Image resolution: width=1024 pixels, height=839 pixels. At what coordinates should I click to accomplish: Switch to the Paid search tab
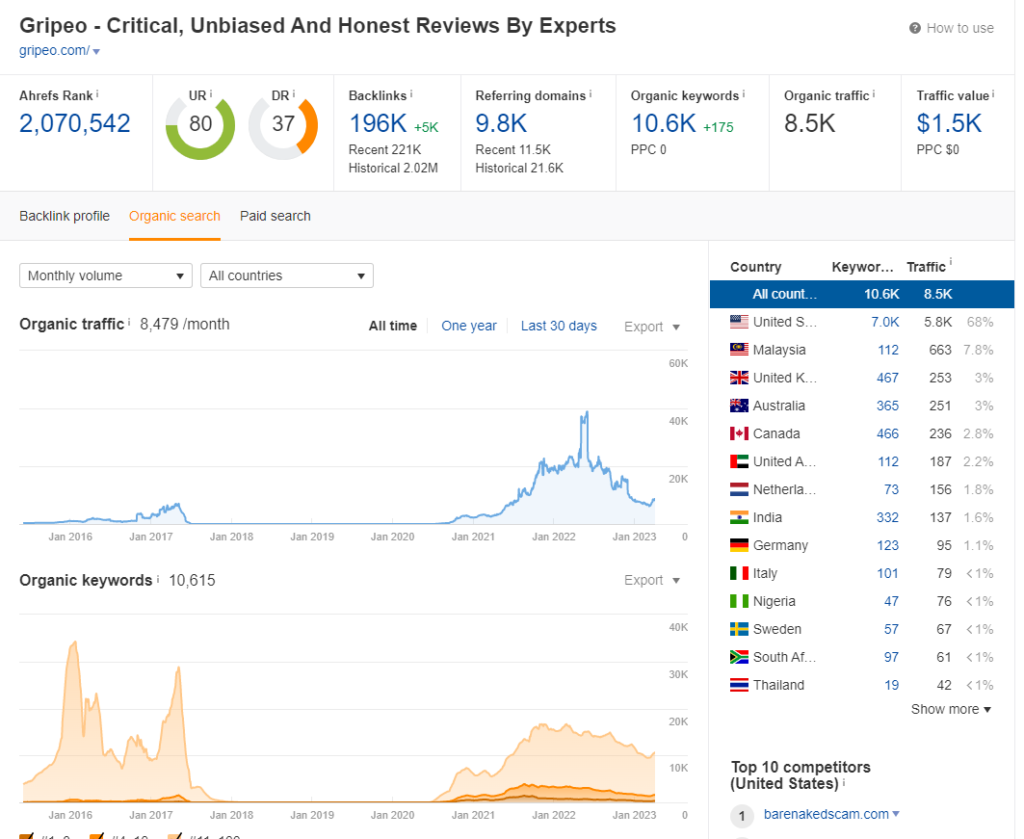tap(275, 216)
